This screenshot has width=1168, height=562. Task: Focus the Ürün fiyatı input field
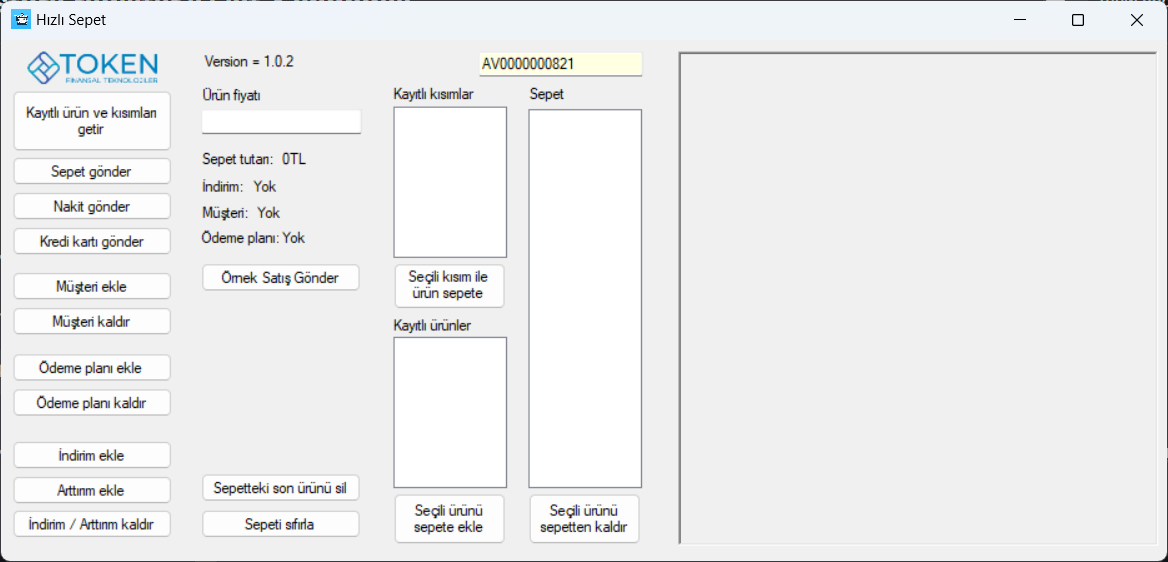281,122
